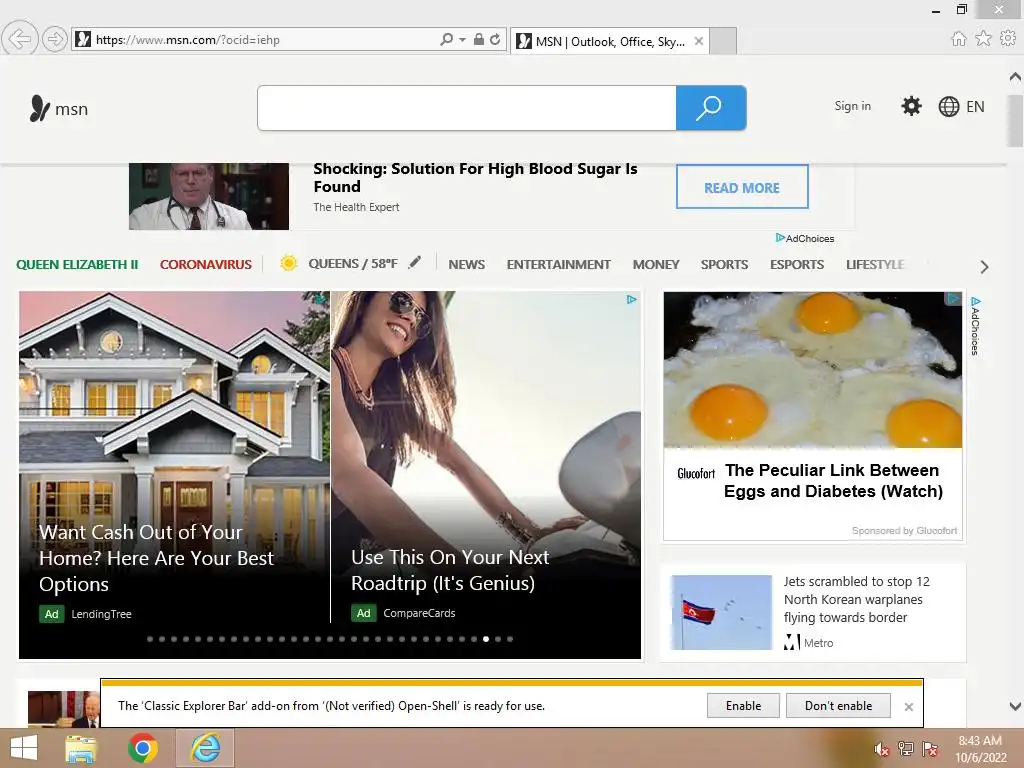
Task: Click the muted speaker tray icon
Action: coord(882,749)
